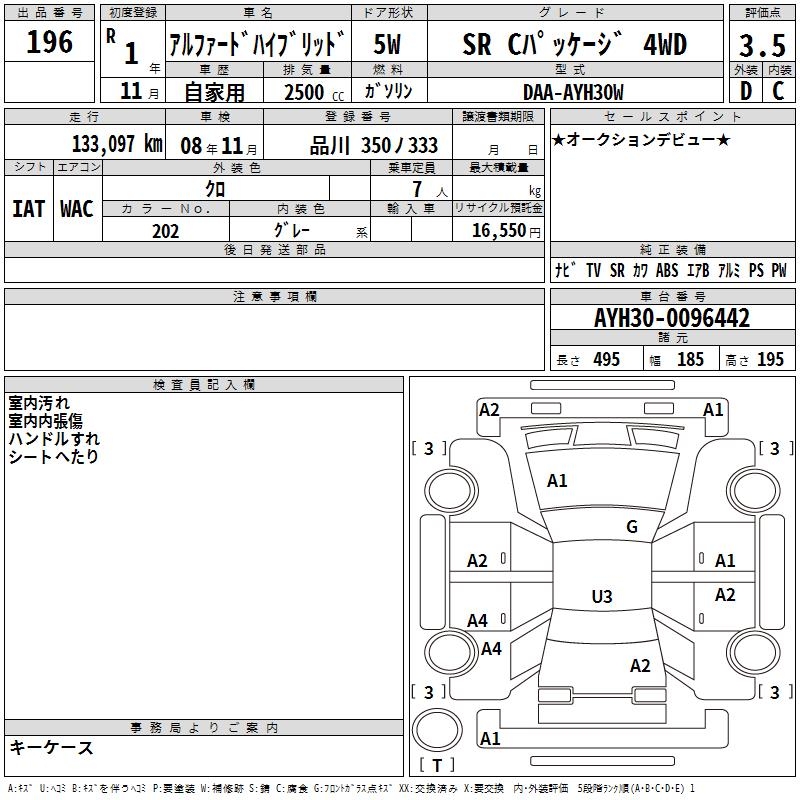
Task: Click the color number 202
Action: point(165,231)
